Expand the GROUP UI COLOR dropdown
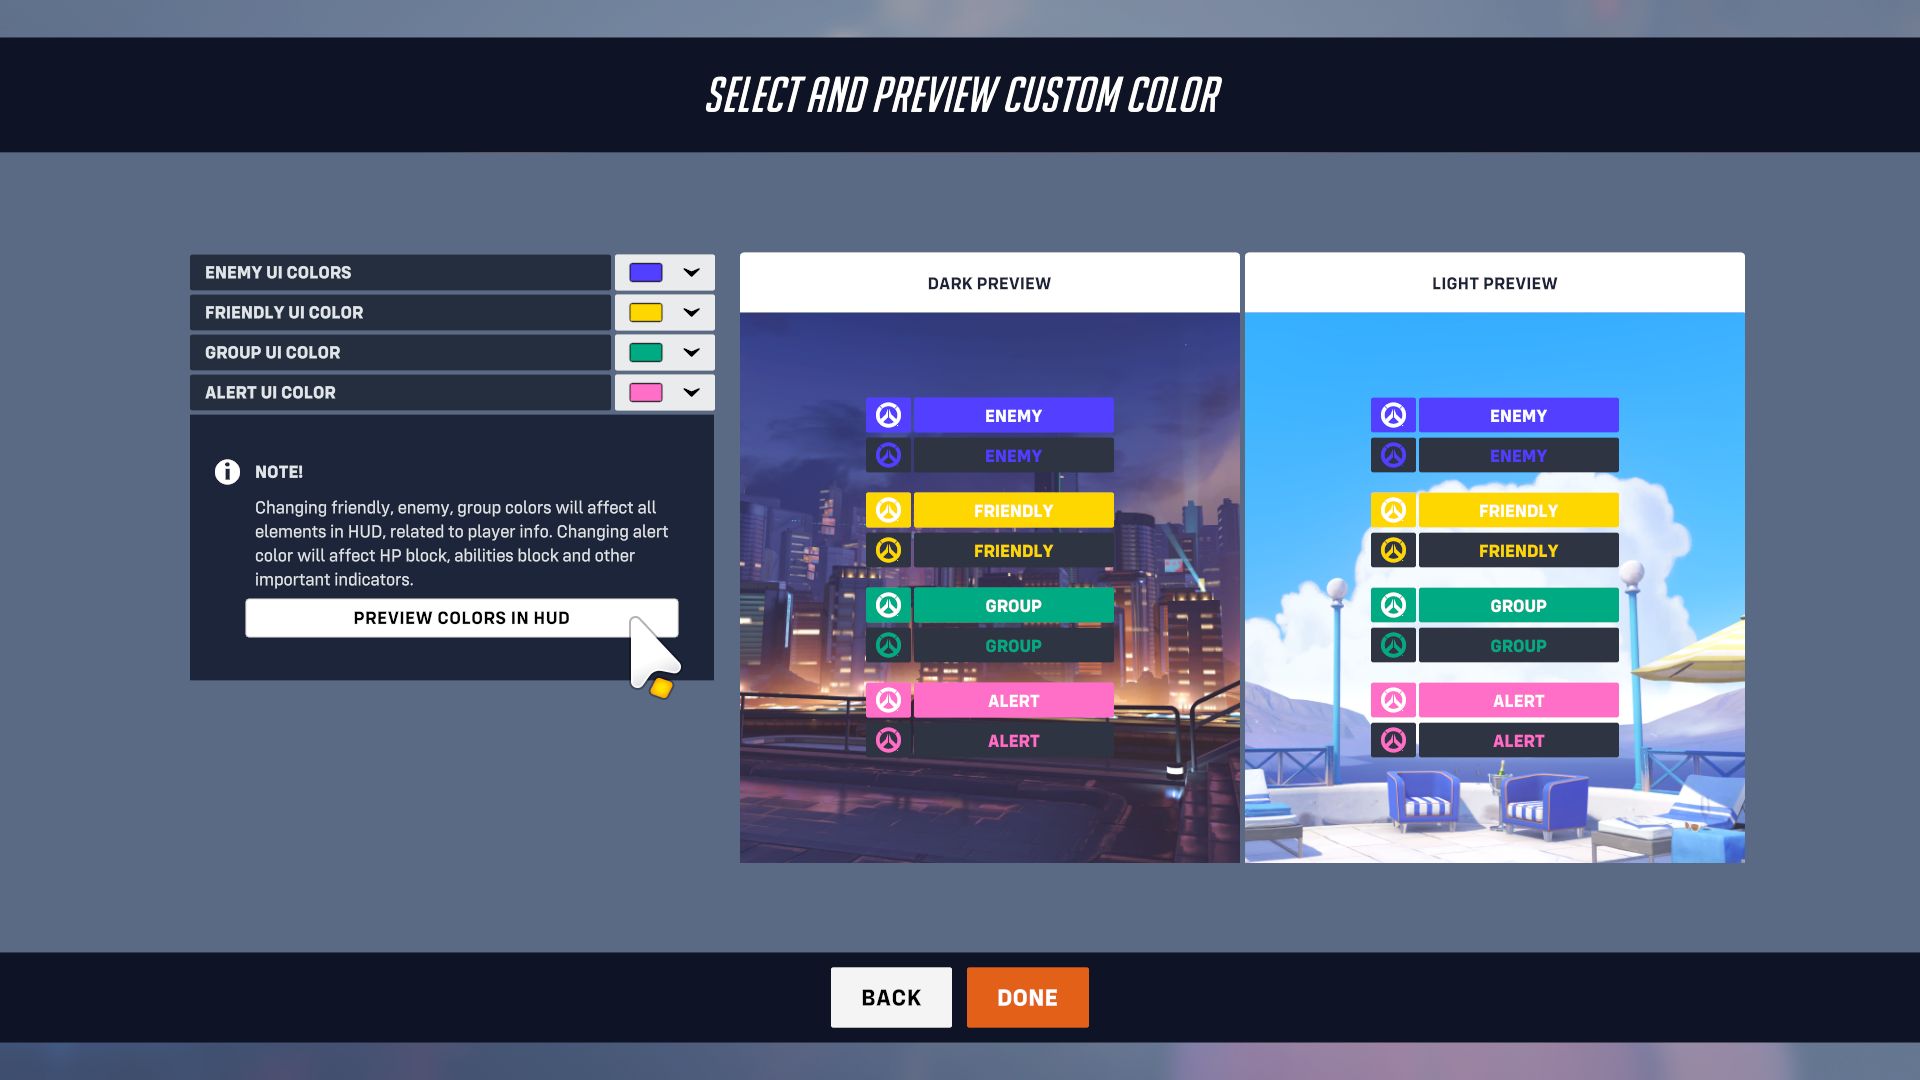 pos(690,352)
